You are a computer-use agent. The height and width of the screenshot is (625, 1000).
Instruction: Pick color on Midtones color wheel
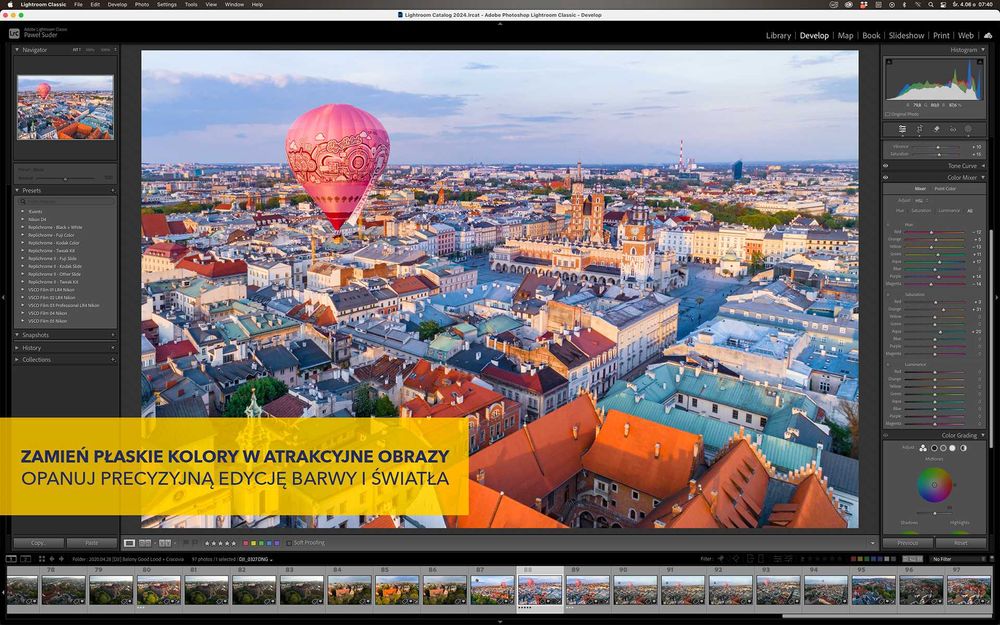click(x=934, y=485)
